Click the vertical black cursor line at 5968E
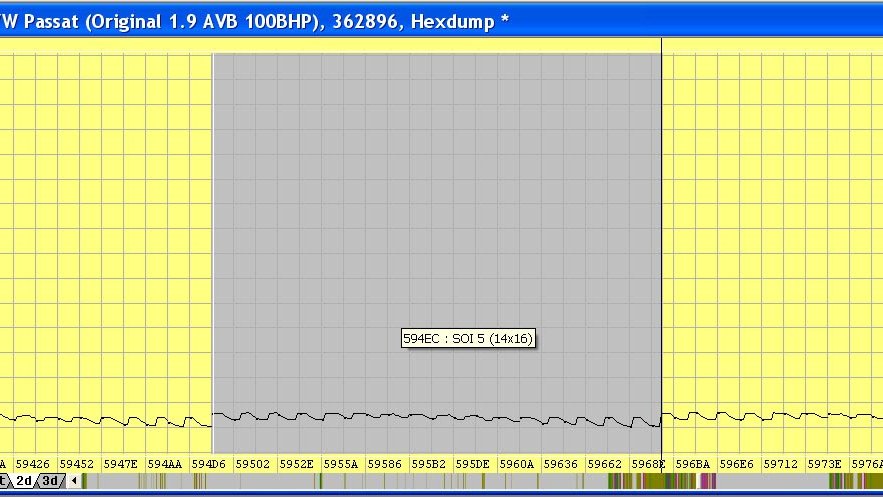Viewport: 883px width, 497px height. click(x=661, y=253)
